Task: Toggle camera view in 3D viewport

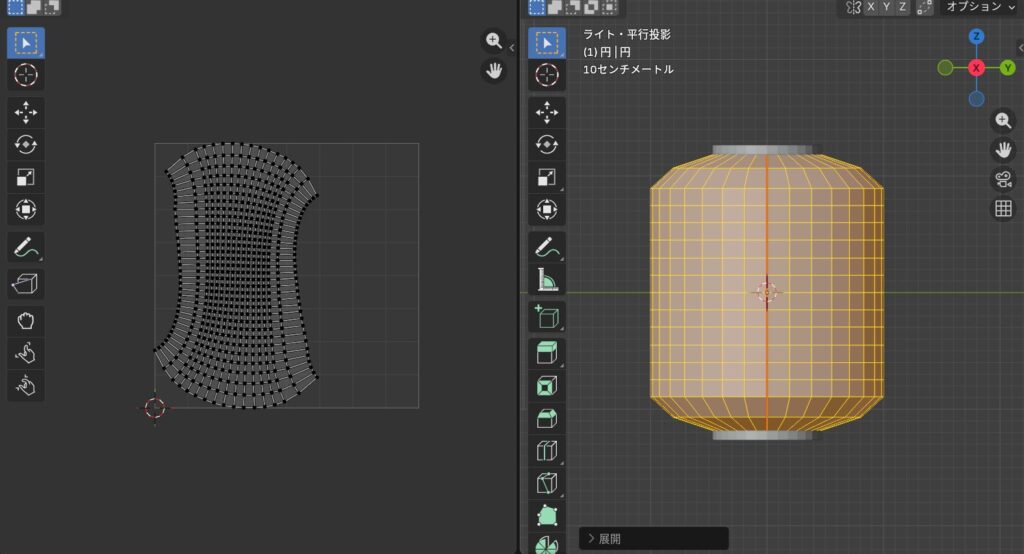Action: [1003, 180]
